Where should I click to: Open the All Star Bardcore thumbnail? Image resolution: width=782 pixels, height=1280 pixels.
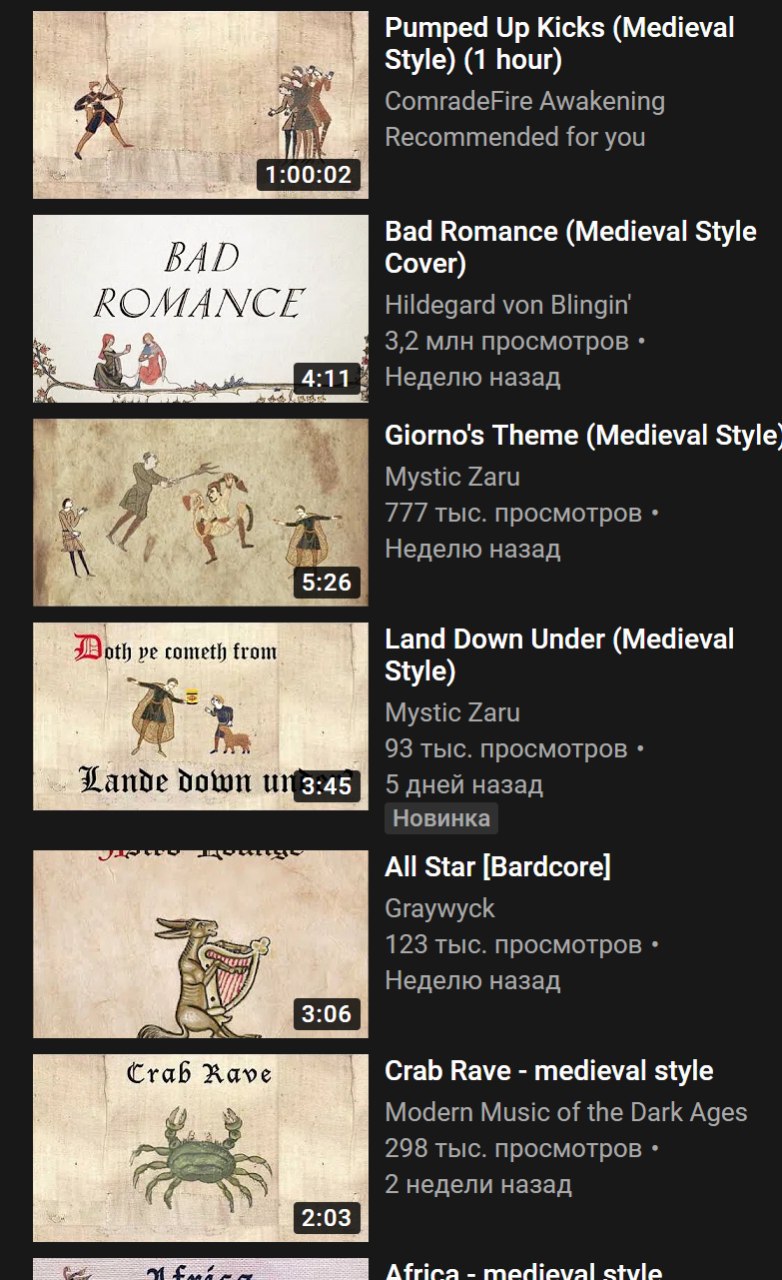click(201, 945)
